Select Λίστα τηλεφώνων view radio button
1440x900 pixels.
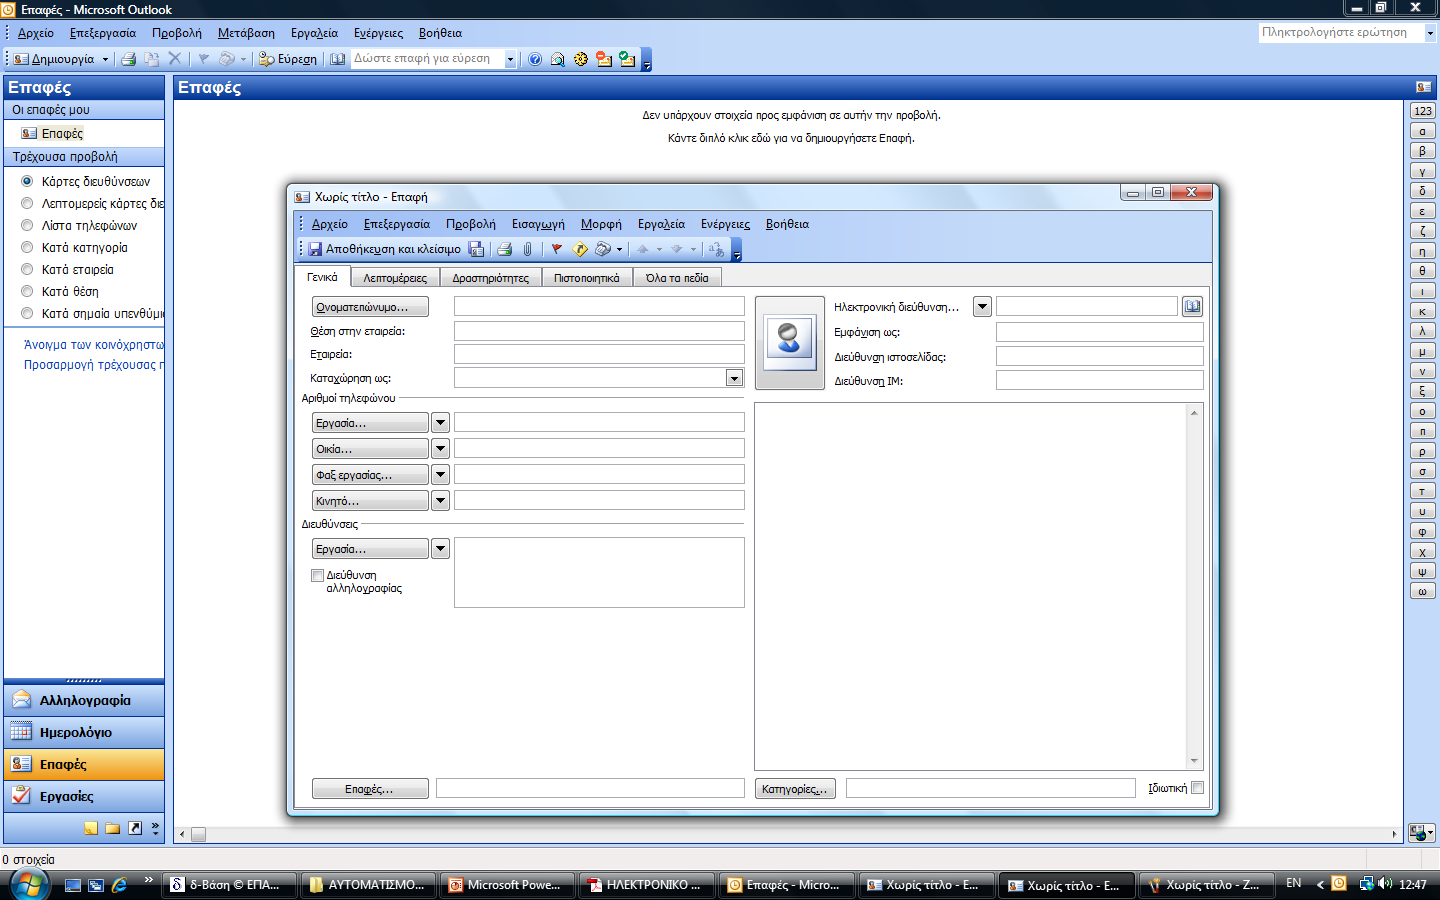point(27,225)
